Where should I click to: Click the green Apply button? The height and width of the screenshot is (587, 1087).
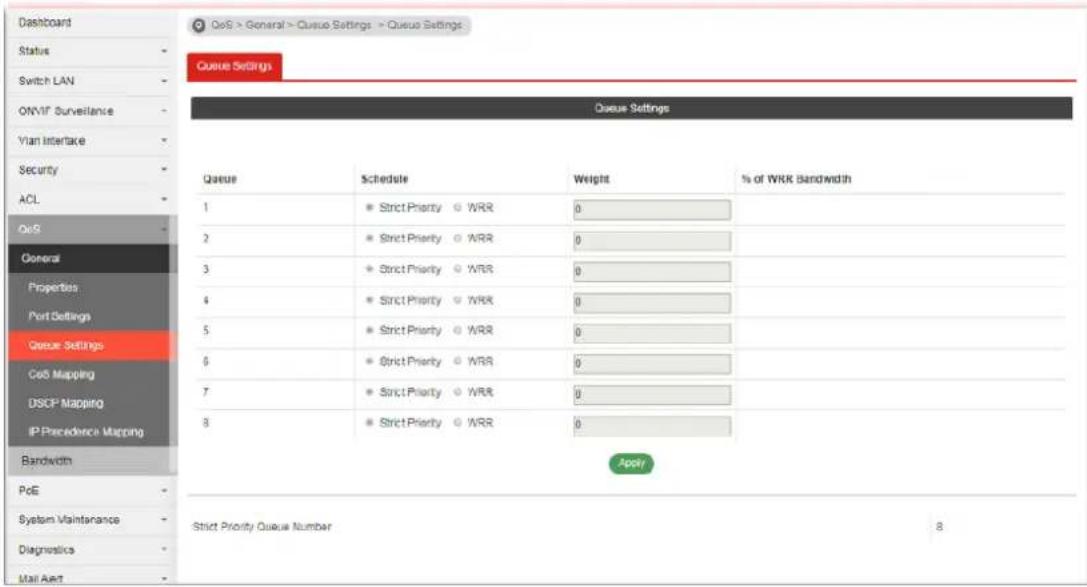point(631,464)
